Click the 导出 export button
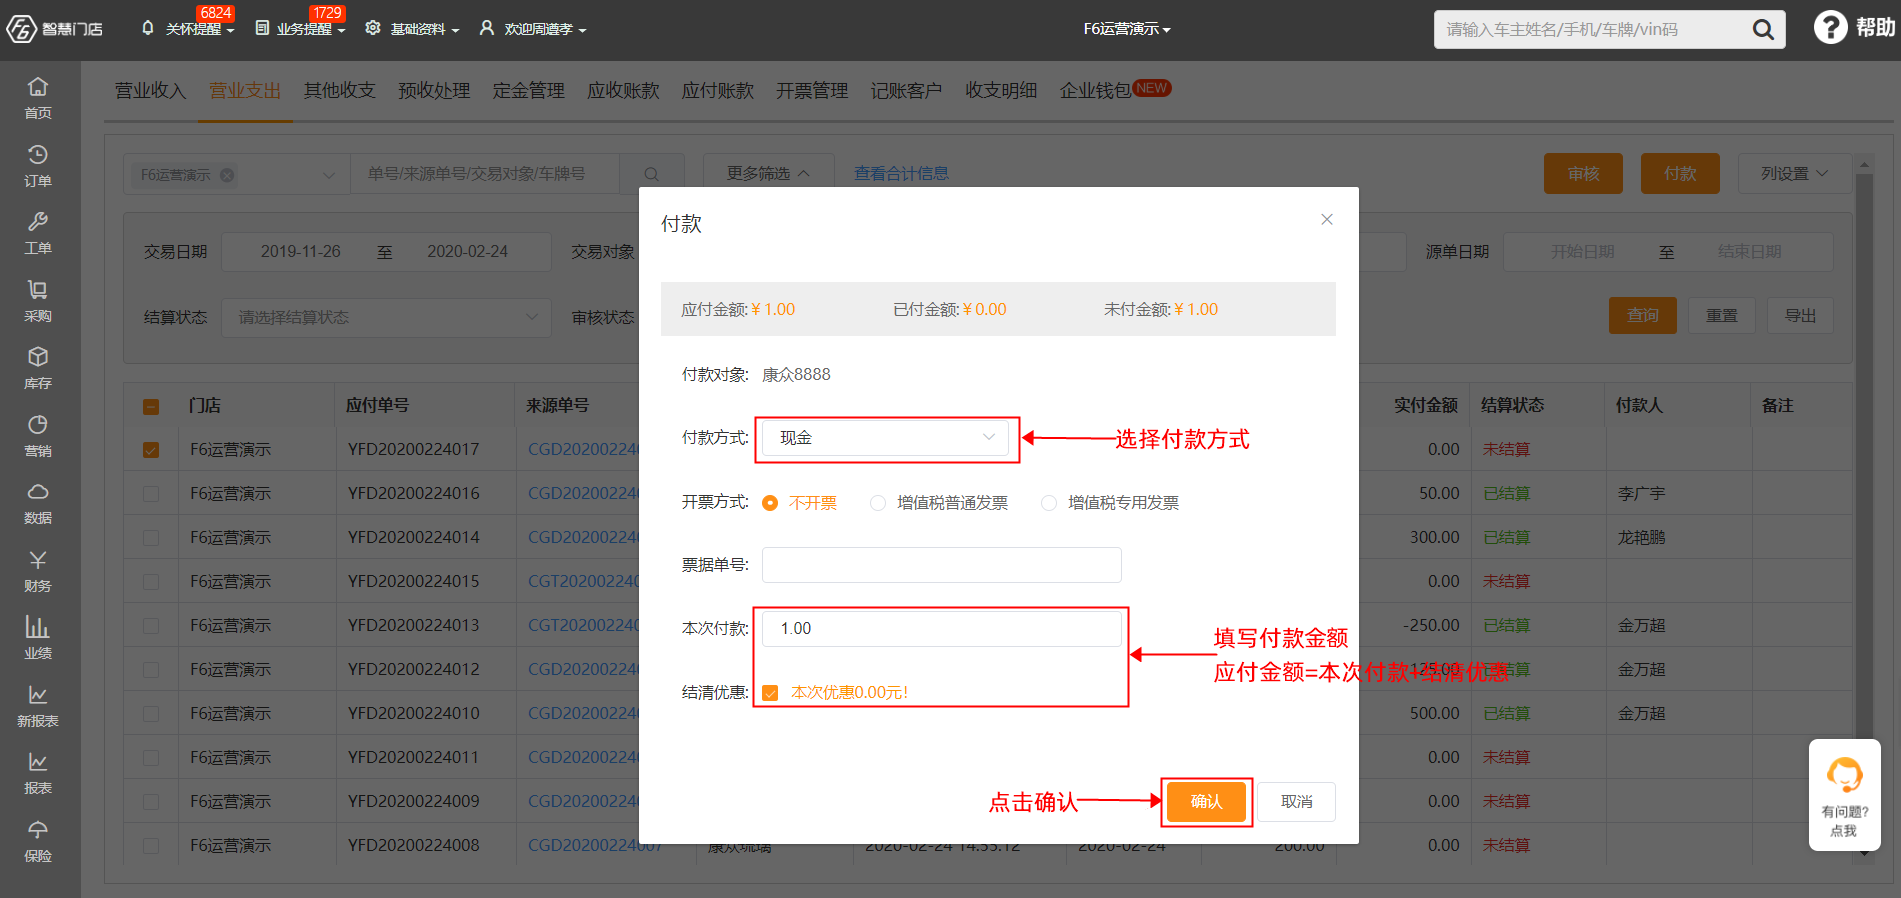The height and width of the screenshot is (898, 1901). coord(1801,316)
